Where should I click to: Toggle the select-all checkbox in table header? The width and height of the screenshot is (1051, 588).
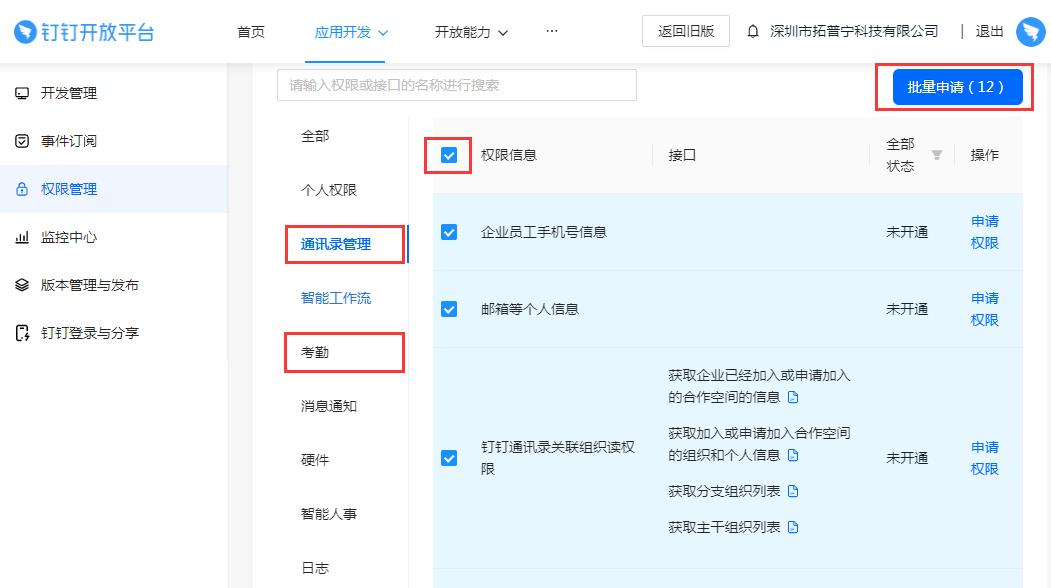click(x=449, y=156)
